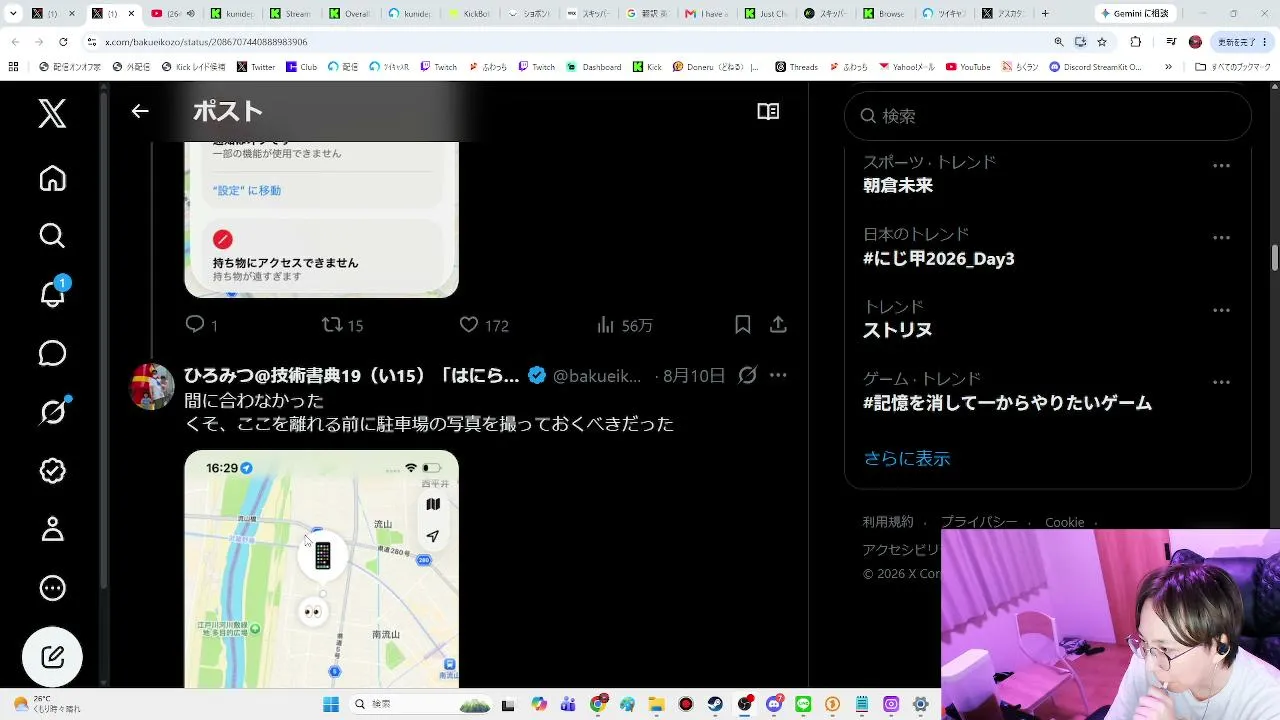This screenshot has width=1280, height=720.
Task: Open the map screenshot showing 16:29
Action: pyautogui.click(x=321, y=569)
